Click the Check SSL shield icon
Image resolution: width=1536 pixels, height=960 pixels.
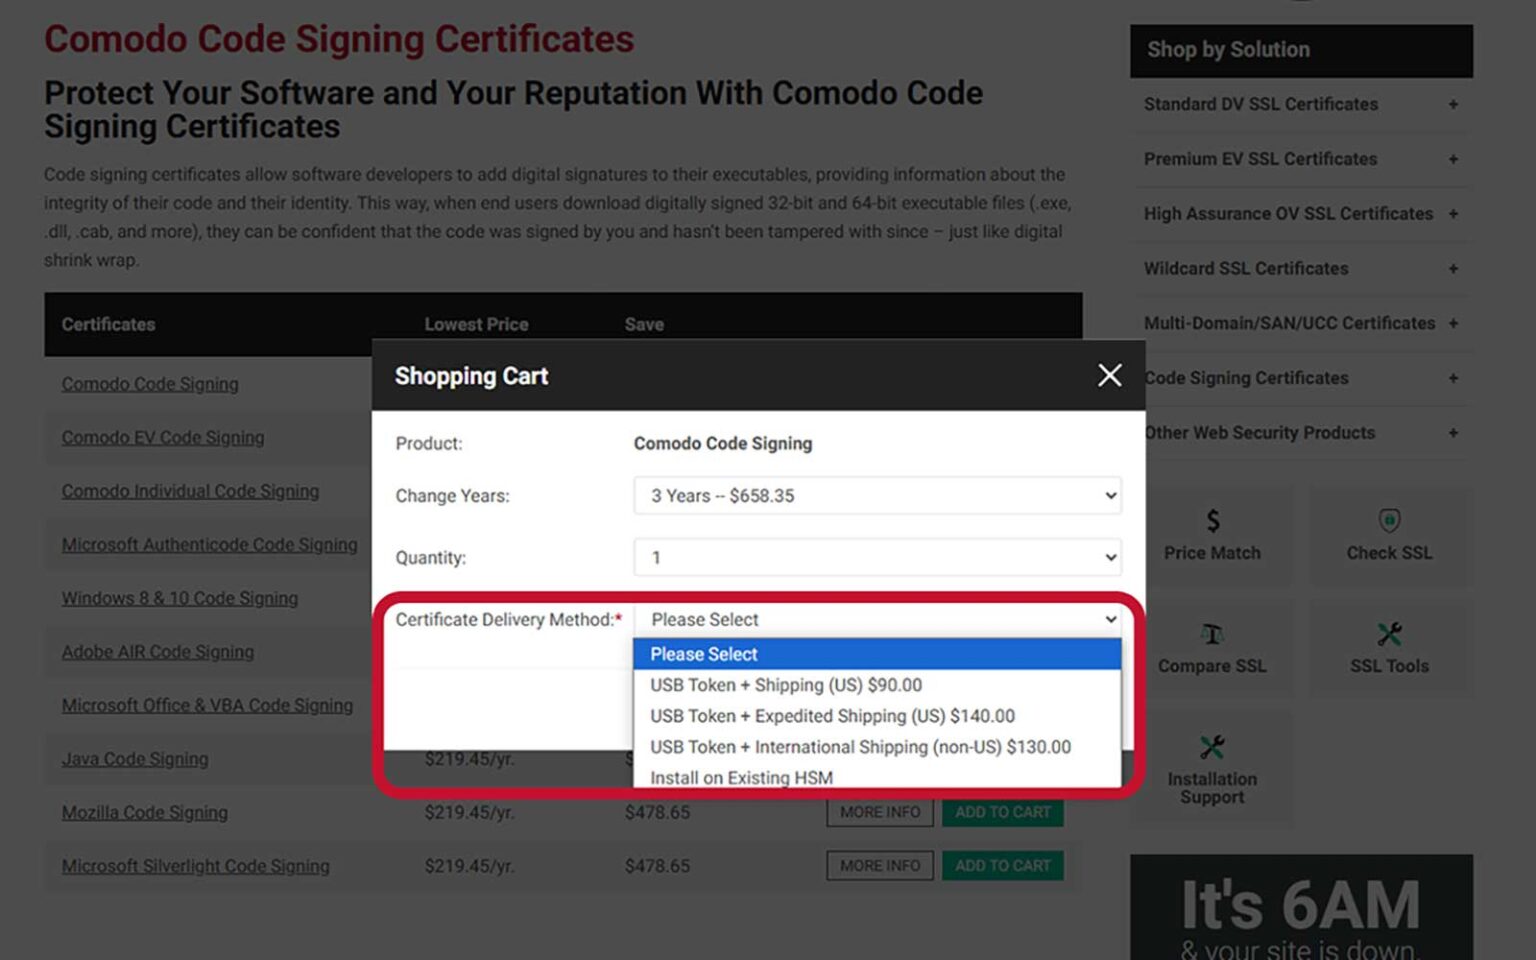1389,521
